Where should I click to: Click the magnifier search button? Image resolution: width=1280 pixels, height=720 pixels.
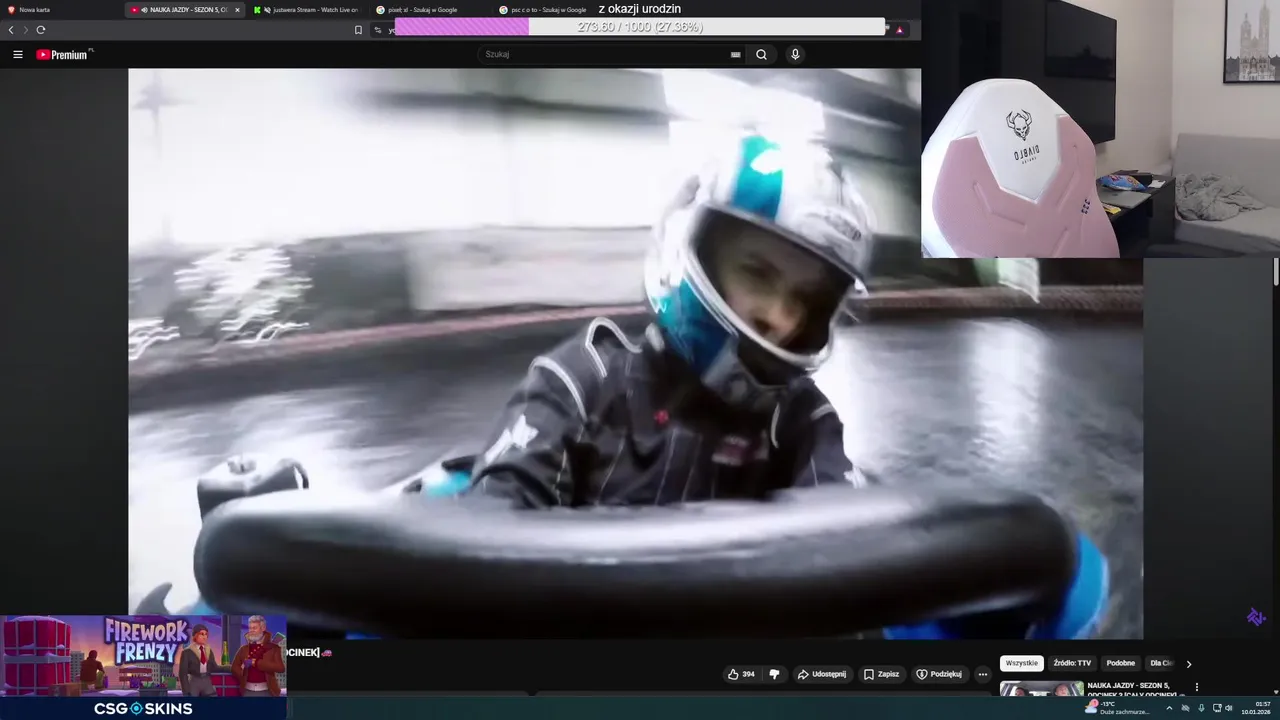coord(761,55)
